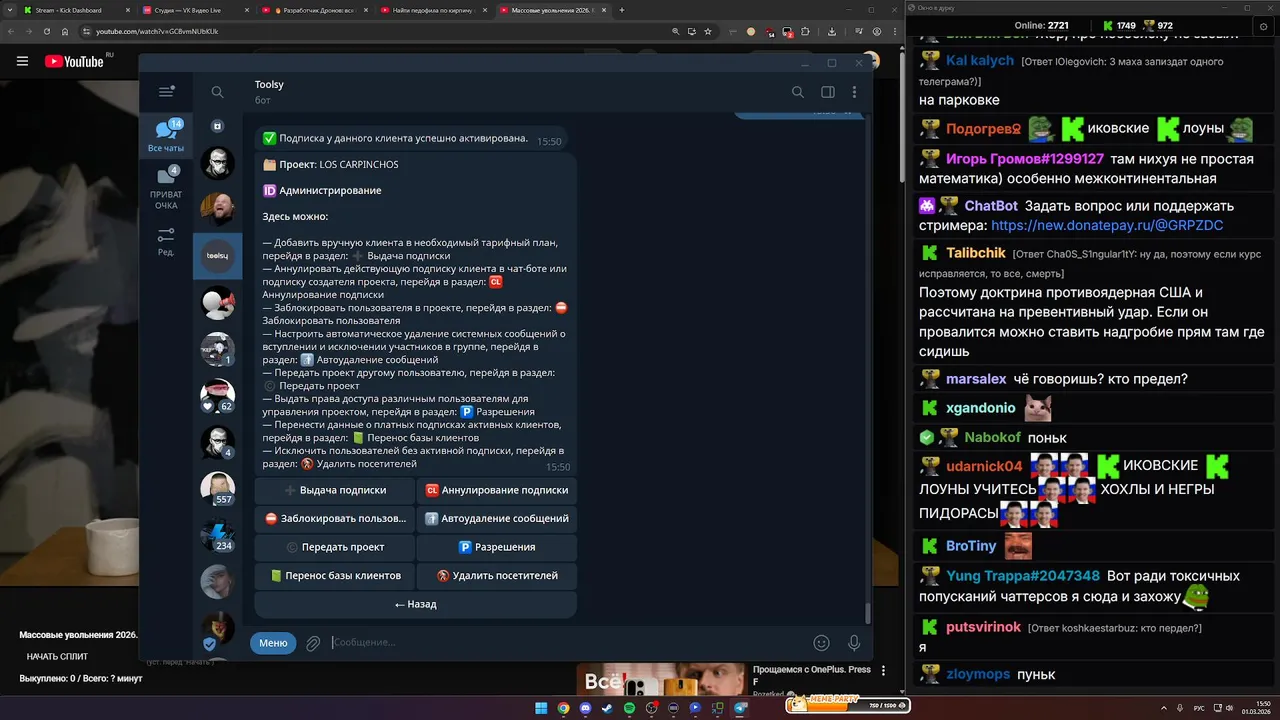Click the attach file paperclip icon
This screenshot has height=720, width=1280.
click(313, 643)
